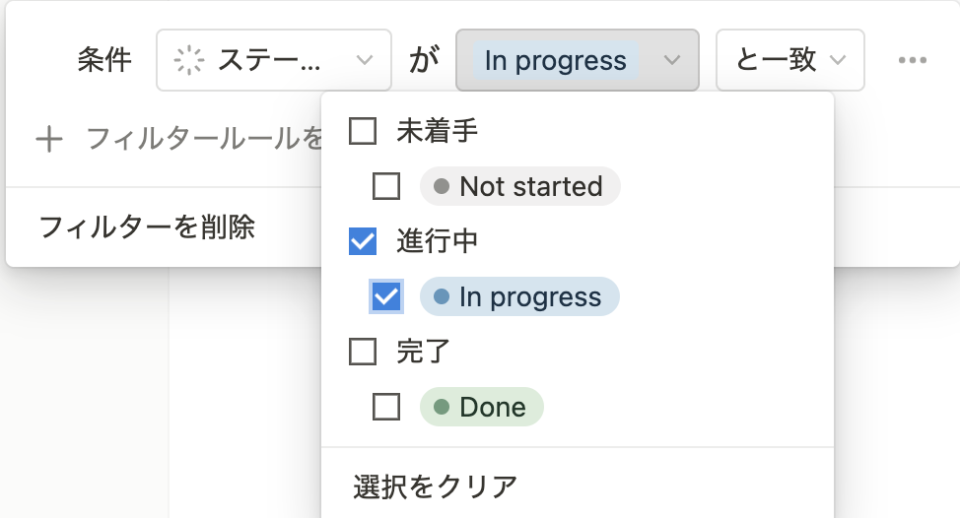The image size is (960, 518).
Task: Click the gray dot on Not started tag
Action: pos(441,186)
